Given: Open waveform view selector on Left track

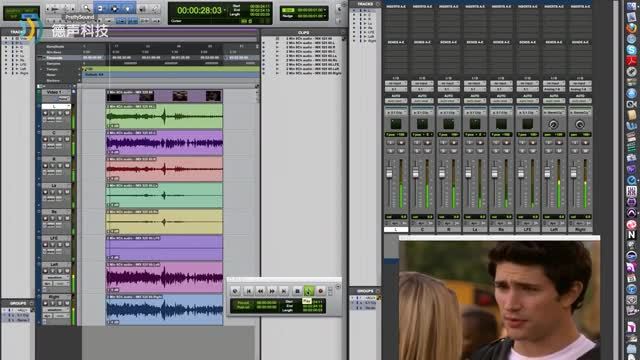Looking at the screenshot, I should 54,278.
